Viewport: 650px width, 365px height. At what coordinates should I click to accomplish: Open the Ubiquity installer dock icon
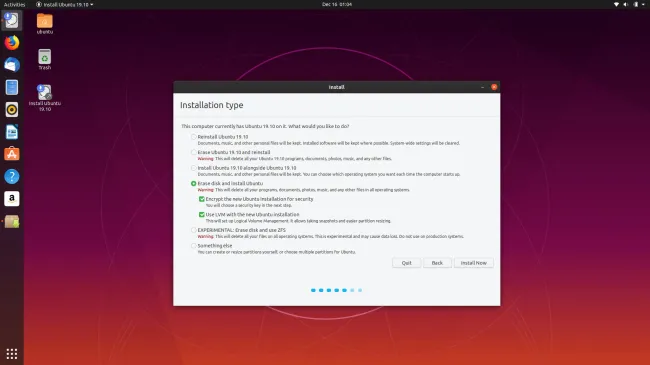(12, 20)
